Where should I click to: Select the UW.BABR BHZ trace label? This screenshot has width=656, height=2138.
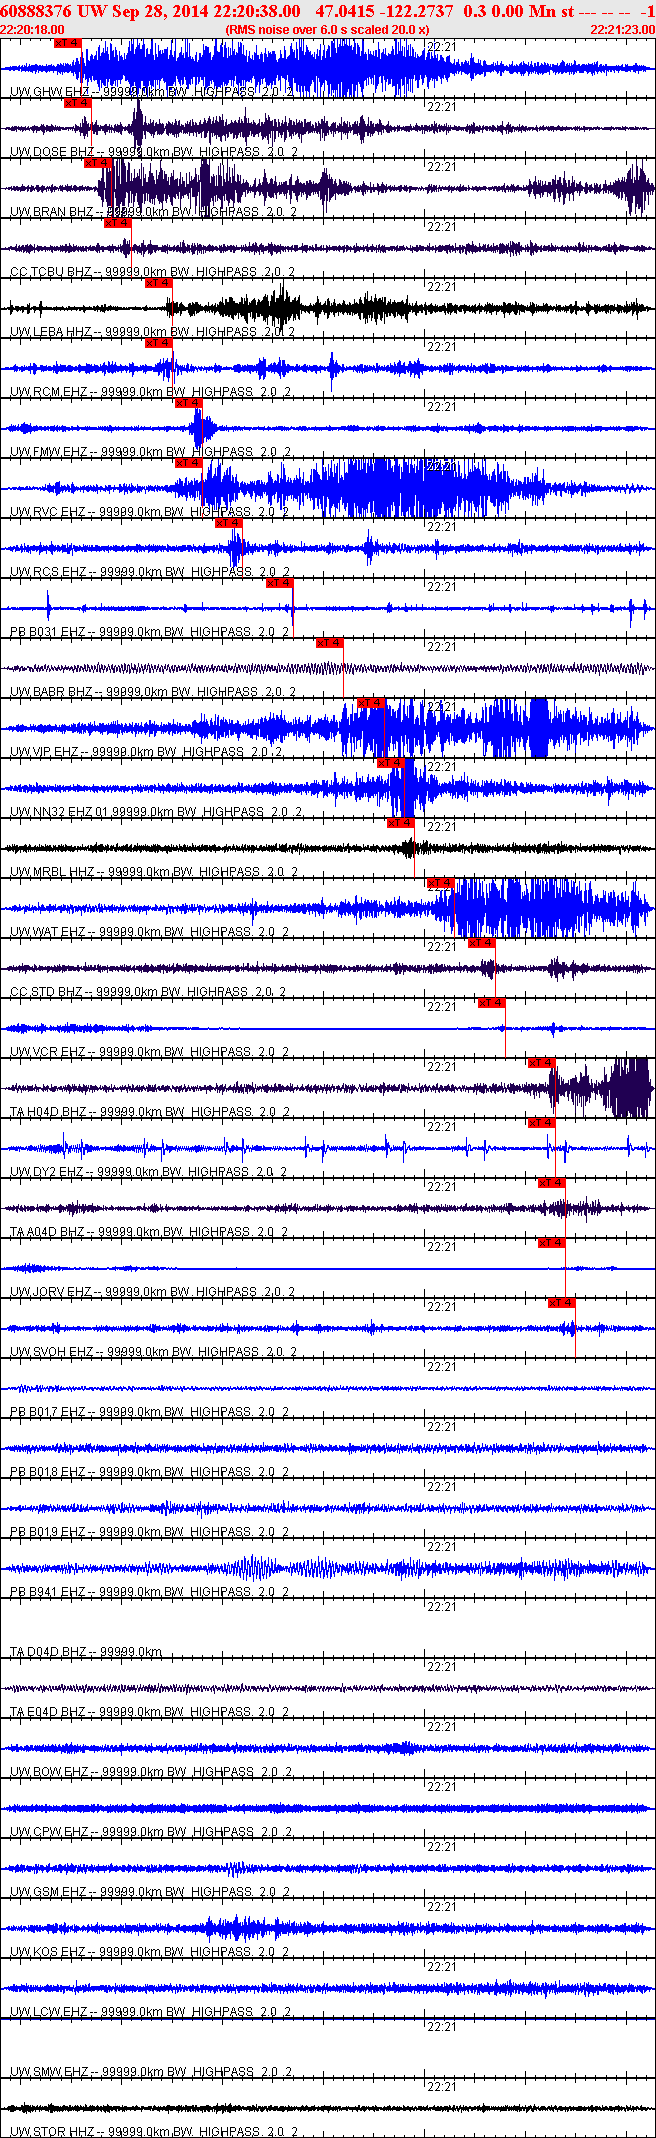point(154,692)
